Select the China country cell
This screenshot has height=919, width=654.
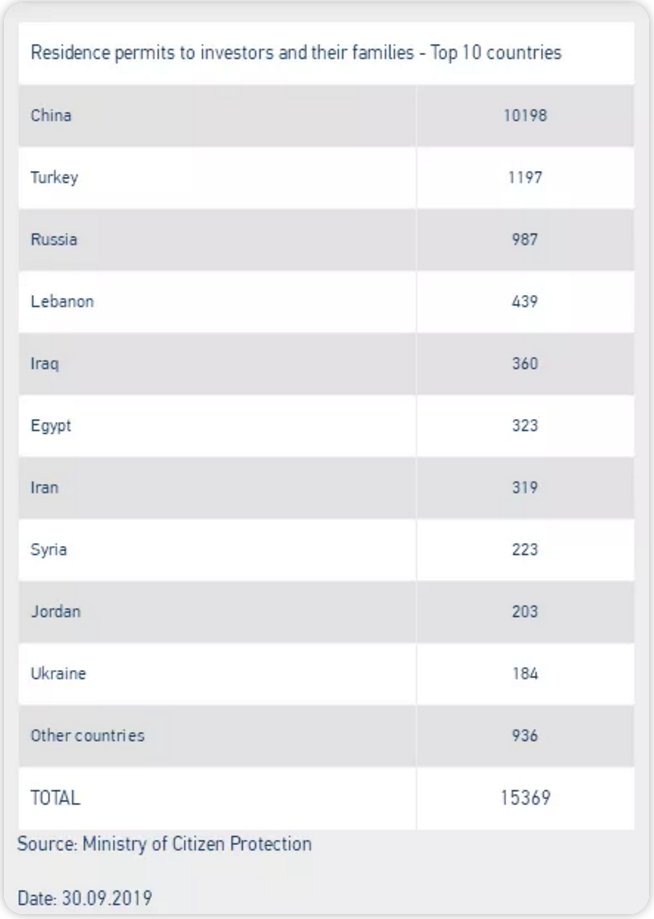[51, 115]
